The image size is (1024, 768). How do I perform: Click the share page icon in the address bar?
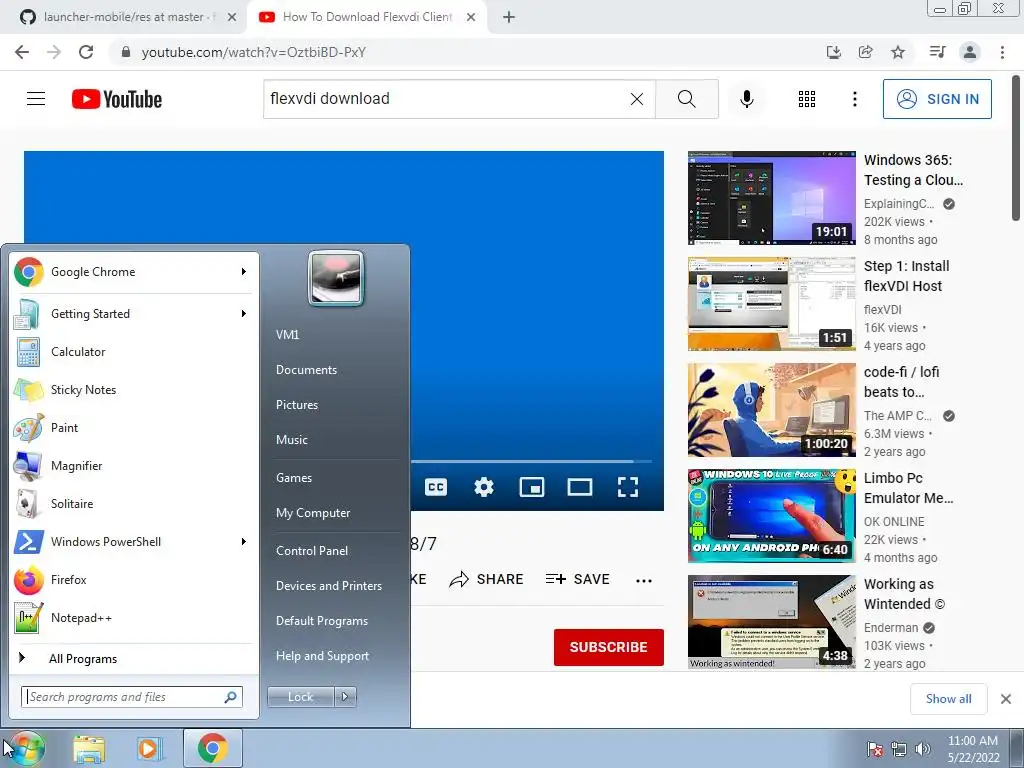(865, 52)
